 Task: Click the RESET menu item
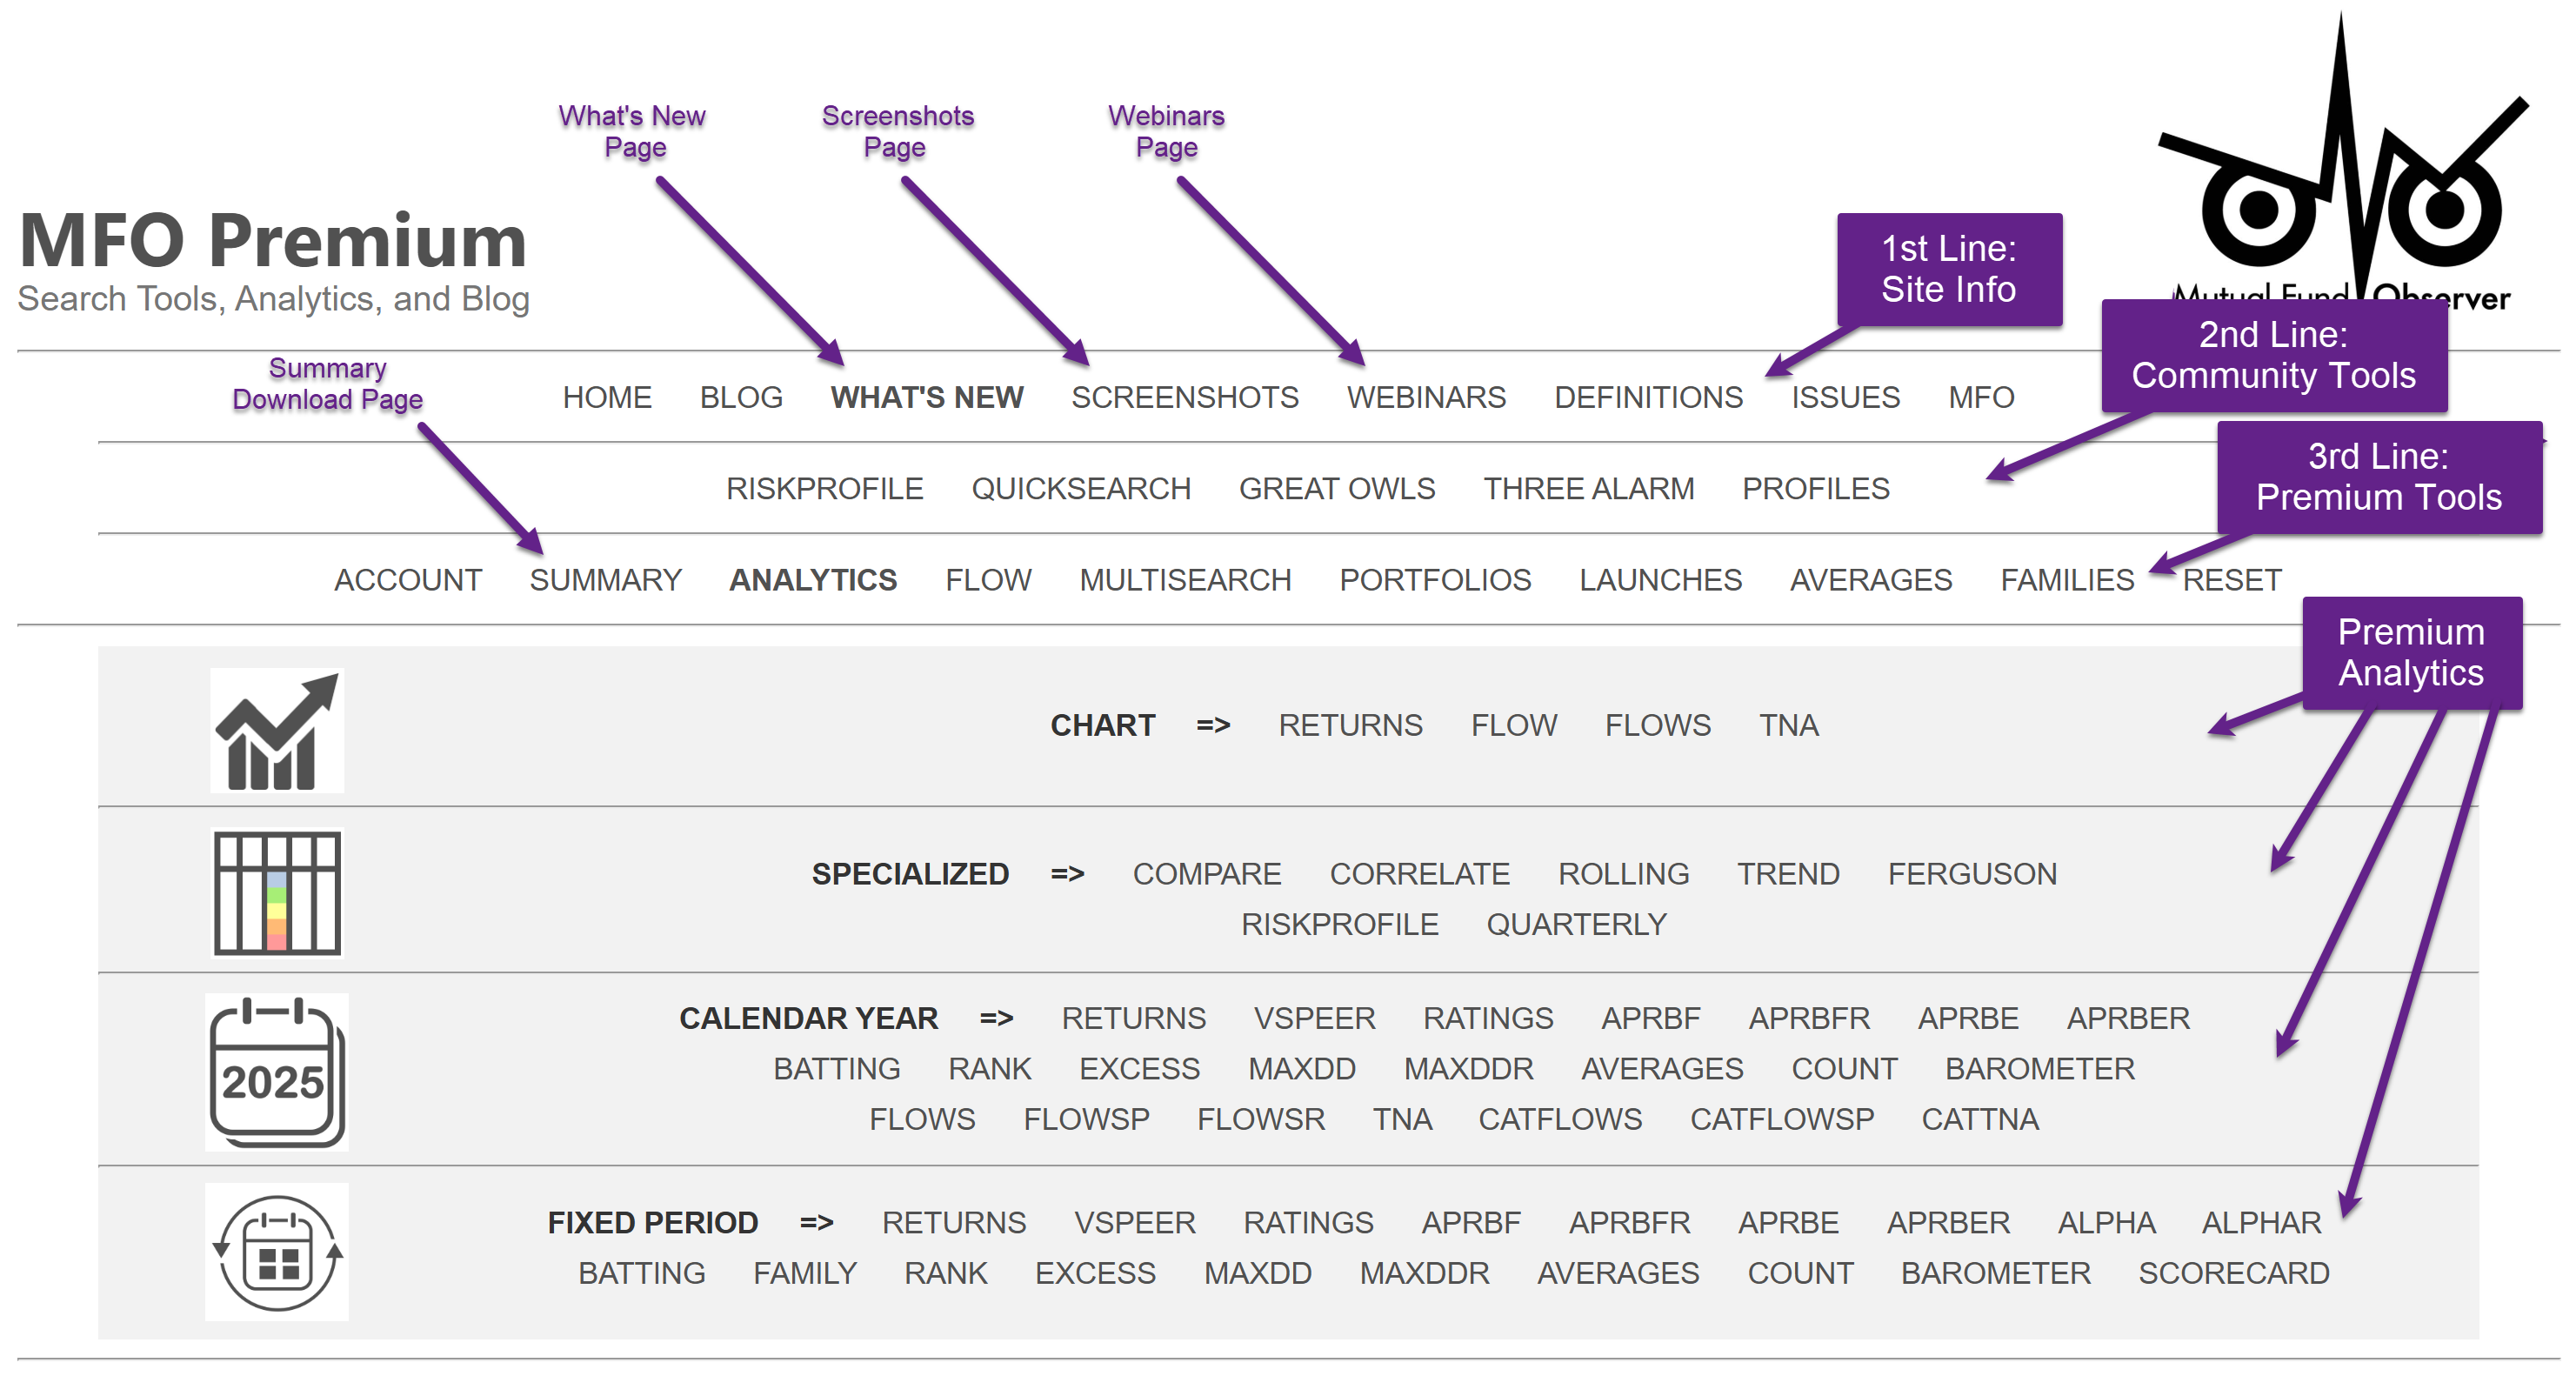point(2231,580)
